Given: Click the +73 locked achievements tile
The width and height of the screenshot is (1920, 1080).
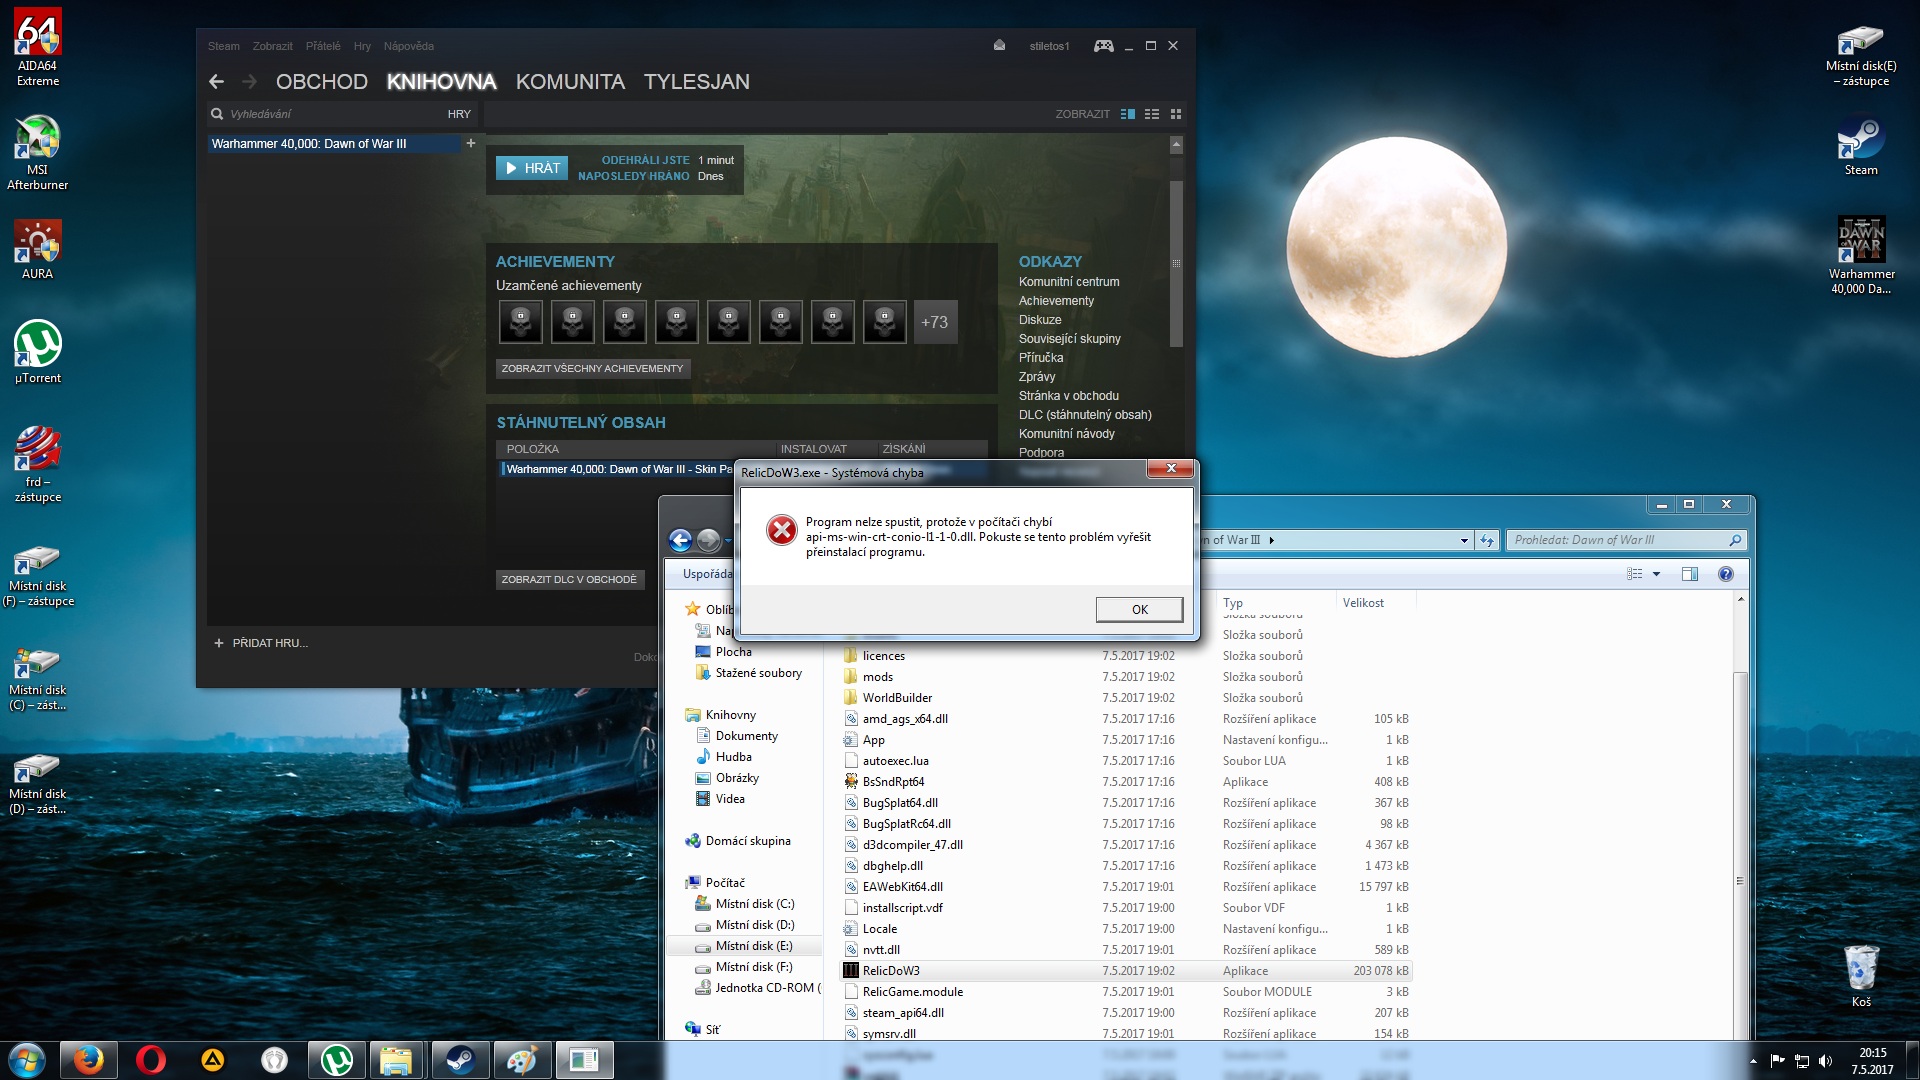Looking at the screenshot, I should 935,322.
